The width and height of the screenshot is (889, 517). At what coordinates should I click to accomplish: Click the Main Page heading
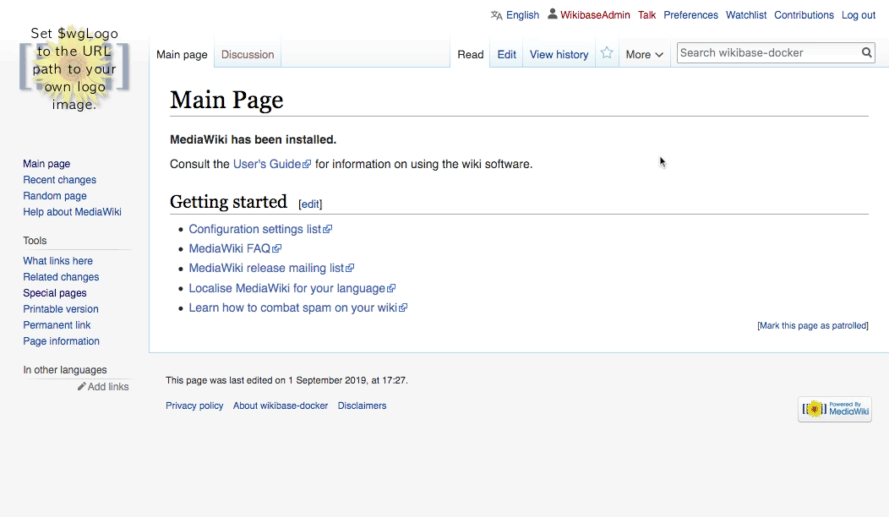pos(226,100)
